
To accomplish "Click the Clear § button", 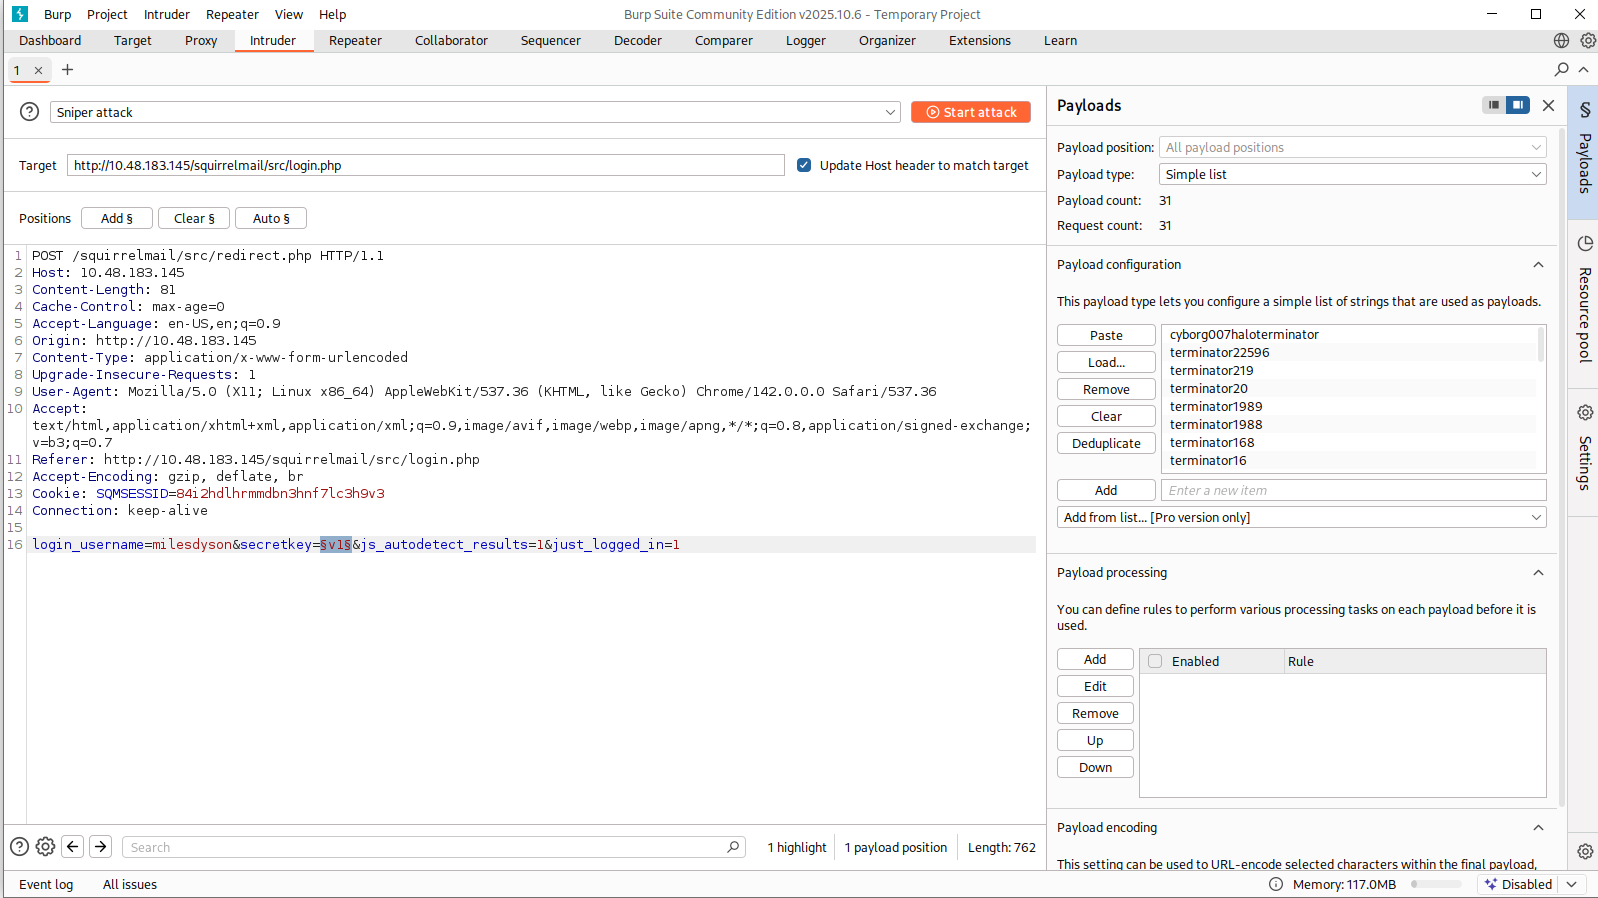I will 194,218.
